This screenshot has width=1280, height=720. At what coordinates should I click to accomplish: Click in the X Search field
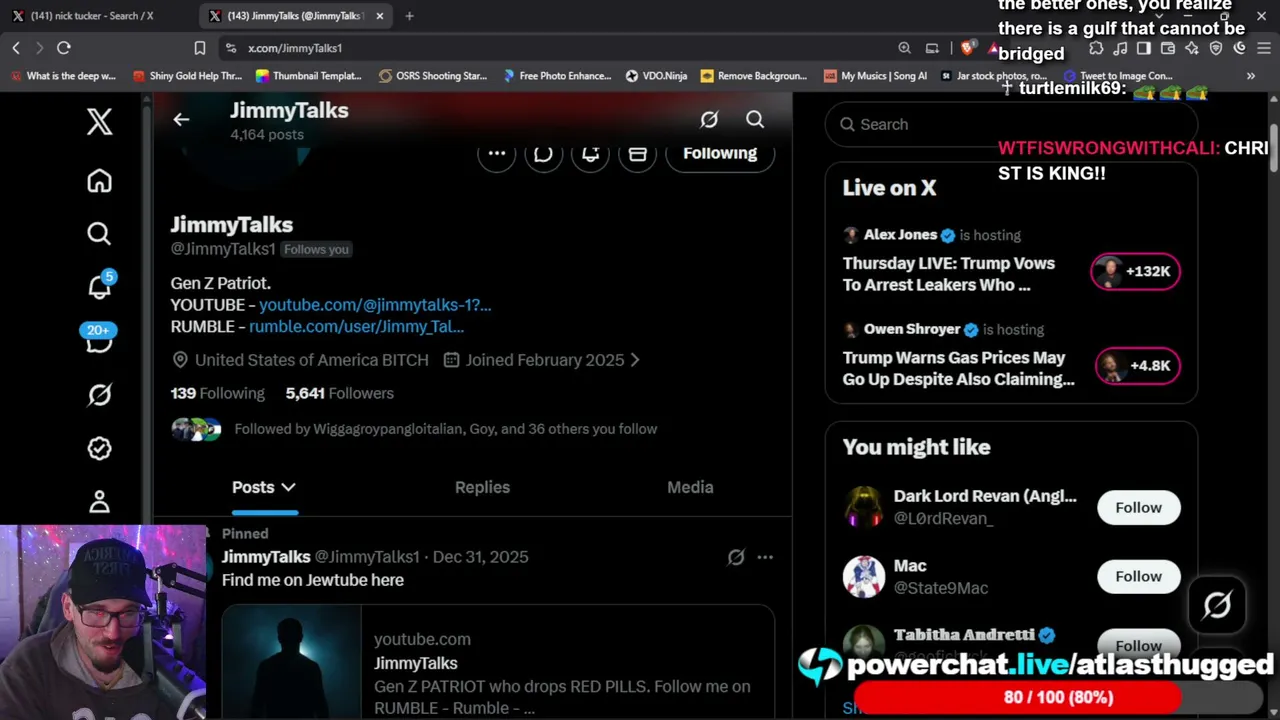click(1011, 124)
